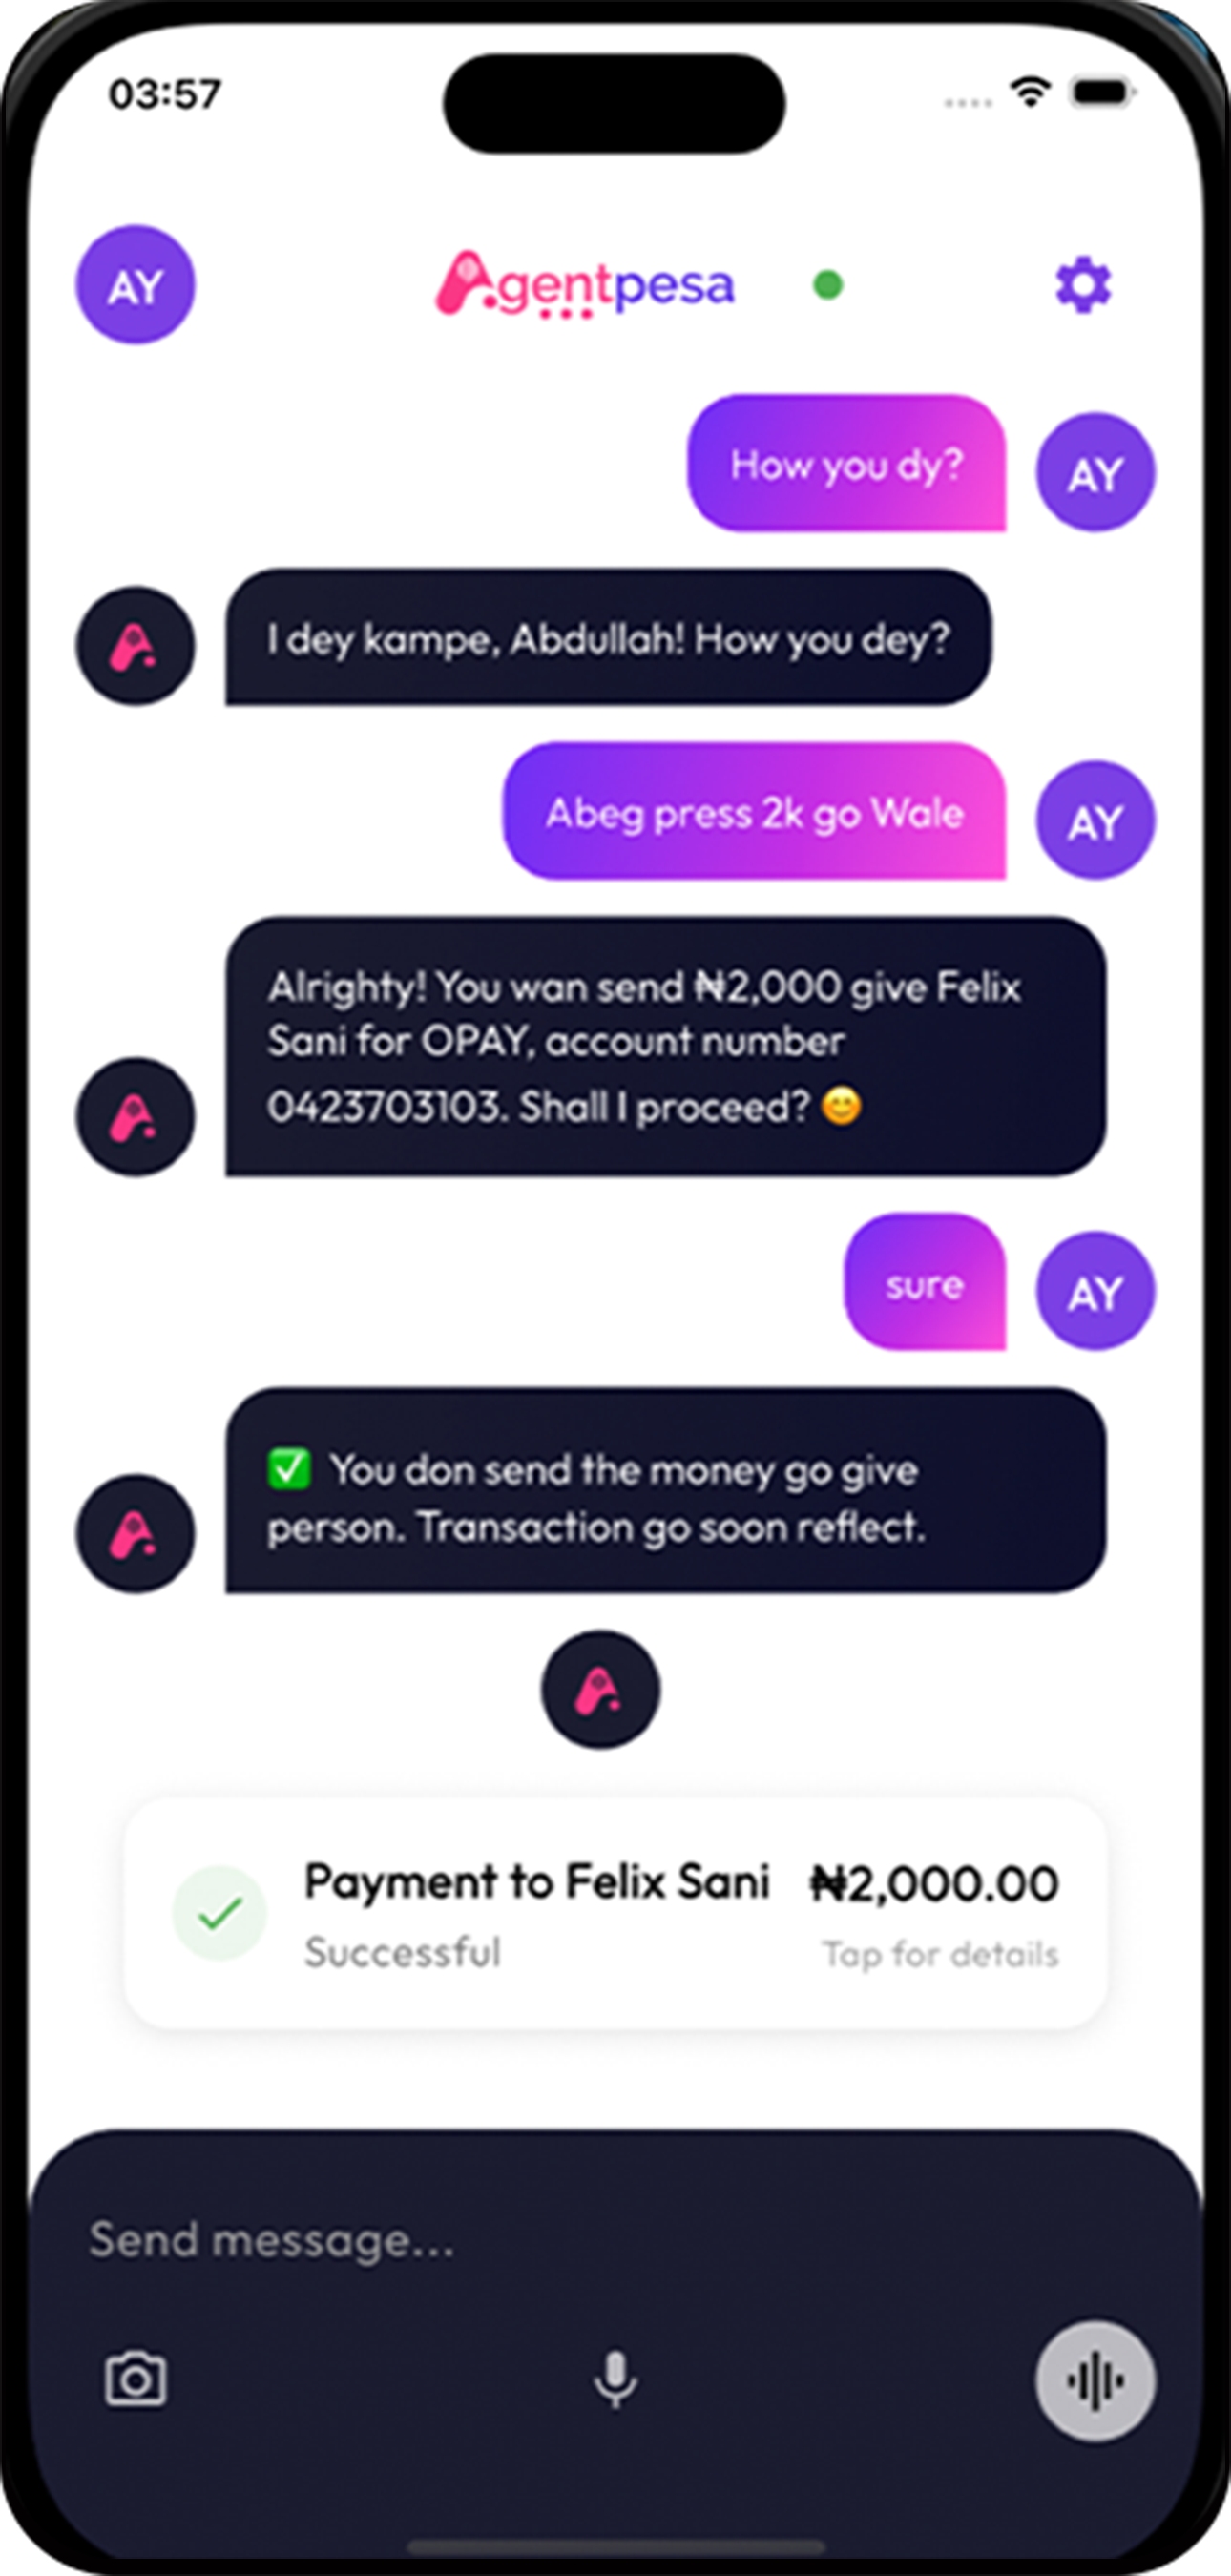
Task: Click the Send message input field
Action: click(x=615, y=2240)
